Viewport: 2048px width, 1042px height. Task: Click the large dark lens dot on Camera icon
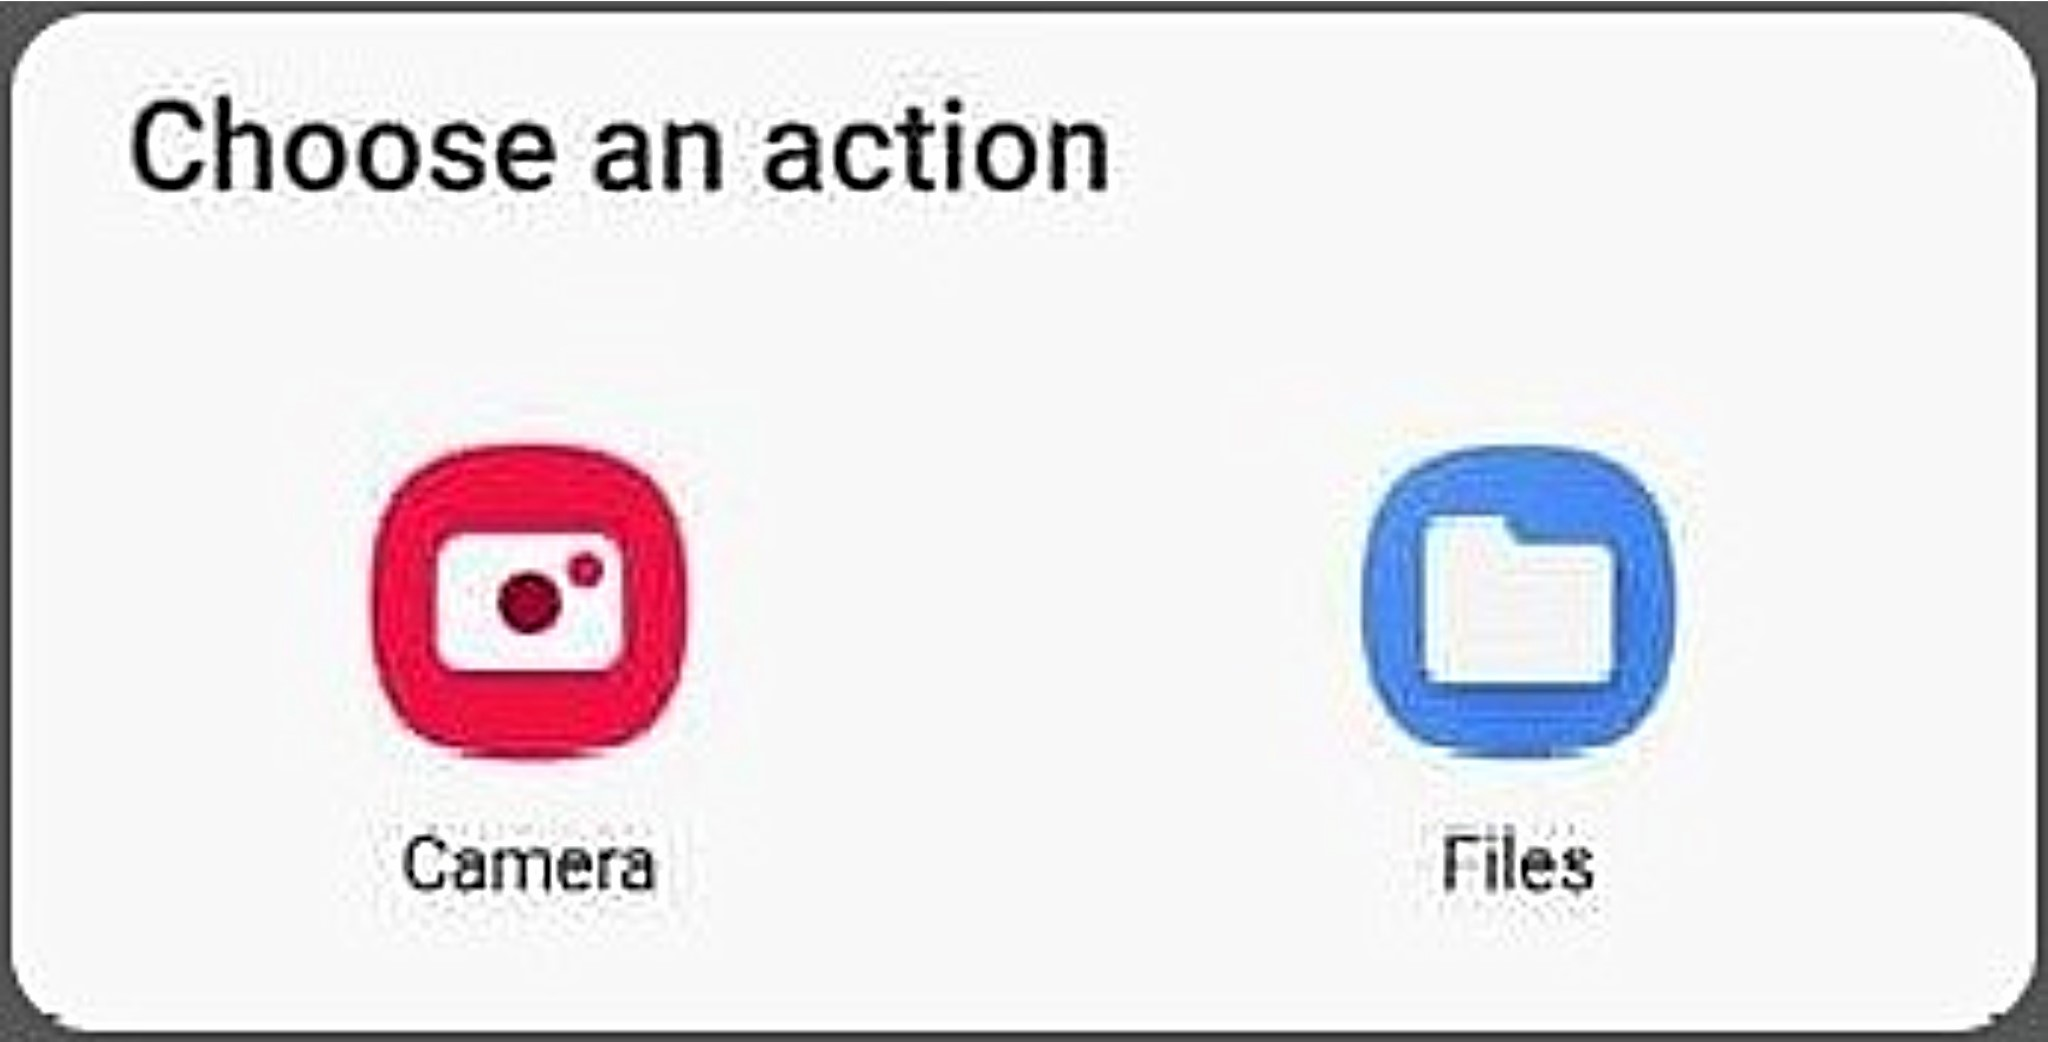click(x=529, y=604)
